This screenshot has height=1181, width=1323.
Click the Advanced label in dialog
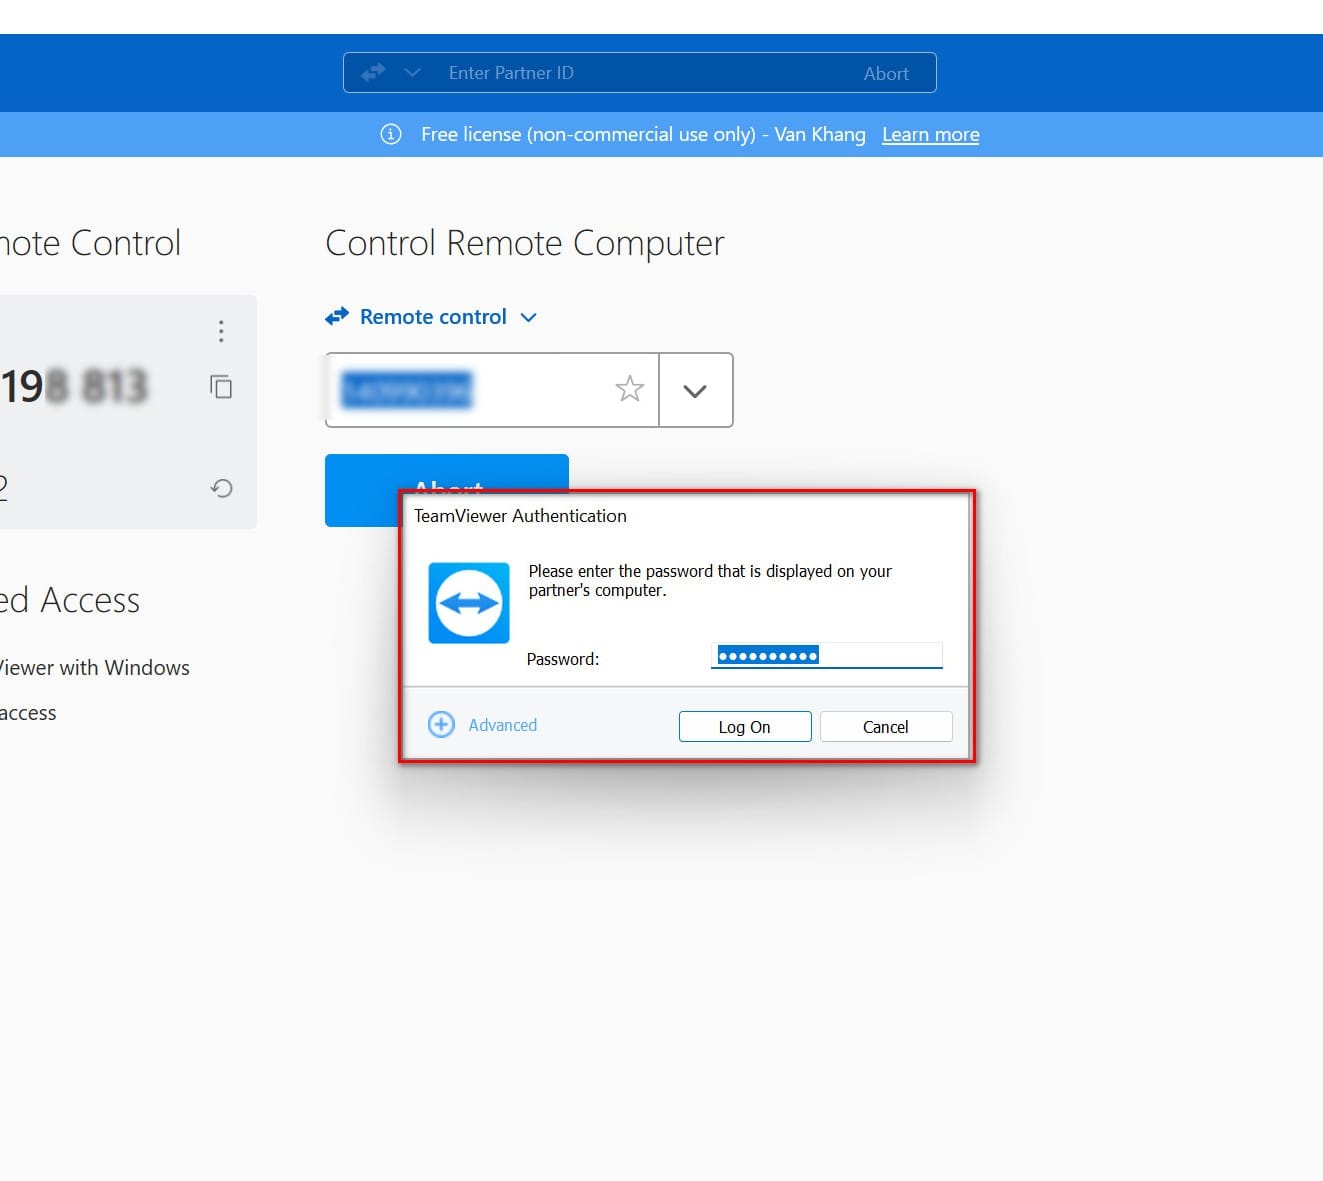pyautogui.click(x=502, y=725)
